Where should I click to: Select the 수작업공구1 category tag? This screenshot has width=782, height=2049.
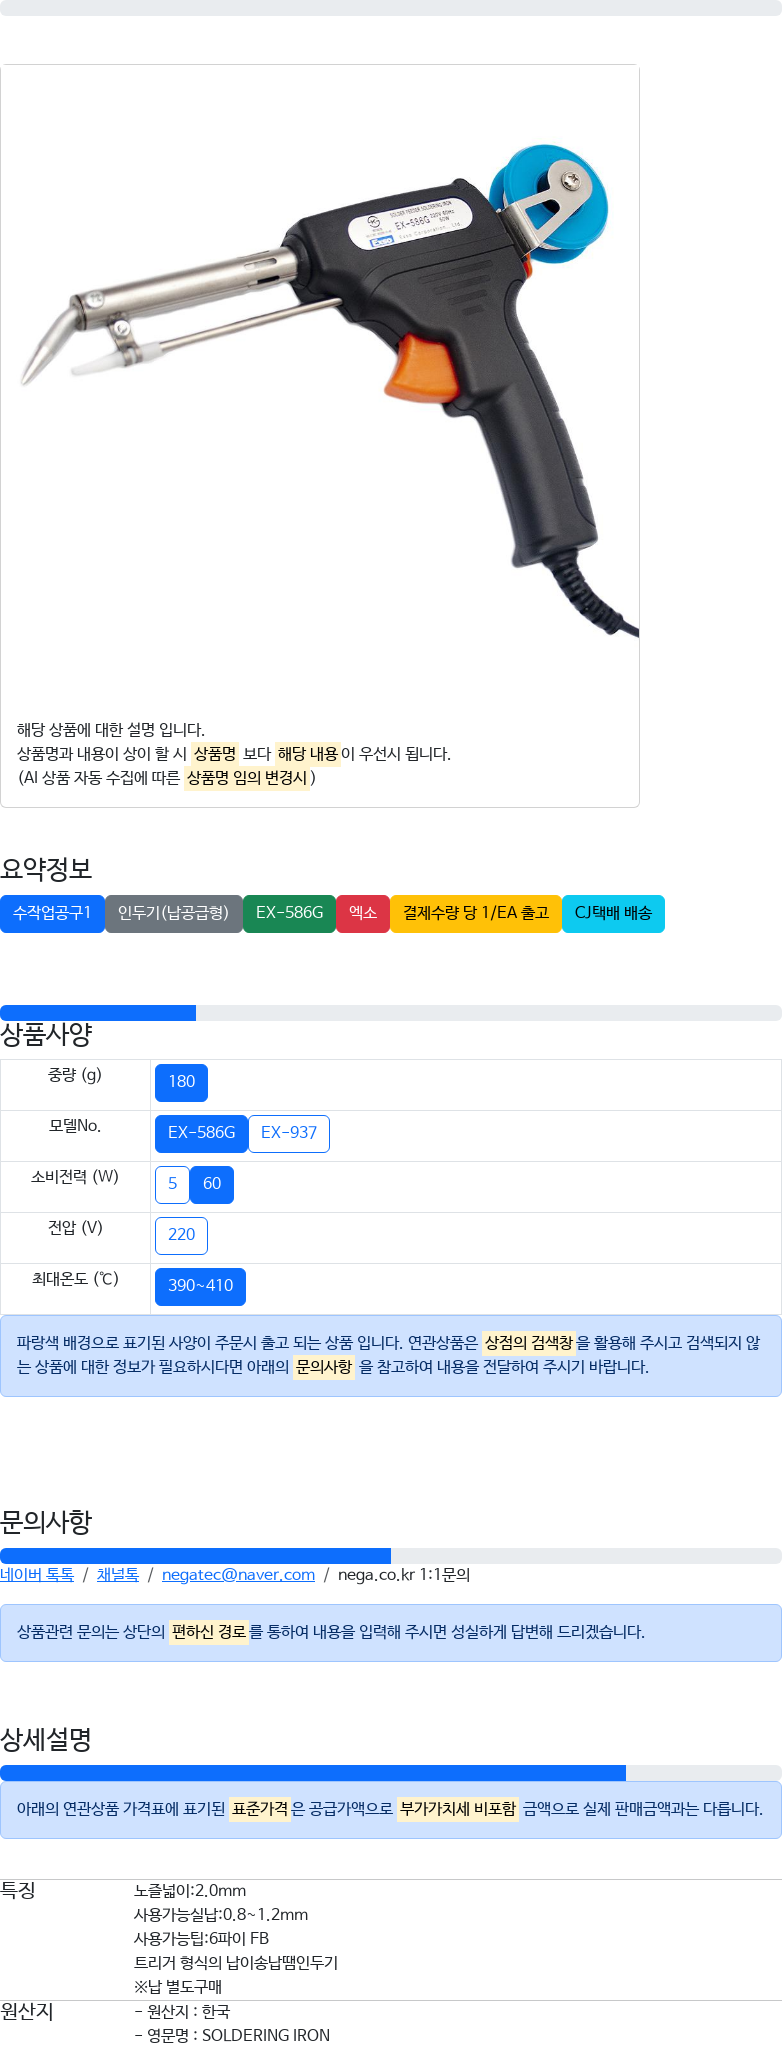(x=52, y=913)
